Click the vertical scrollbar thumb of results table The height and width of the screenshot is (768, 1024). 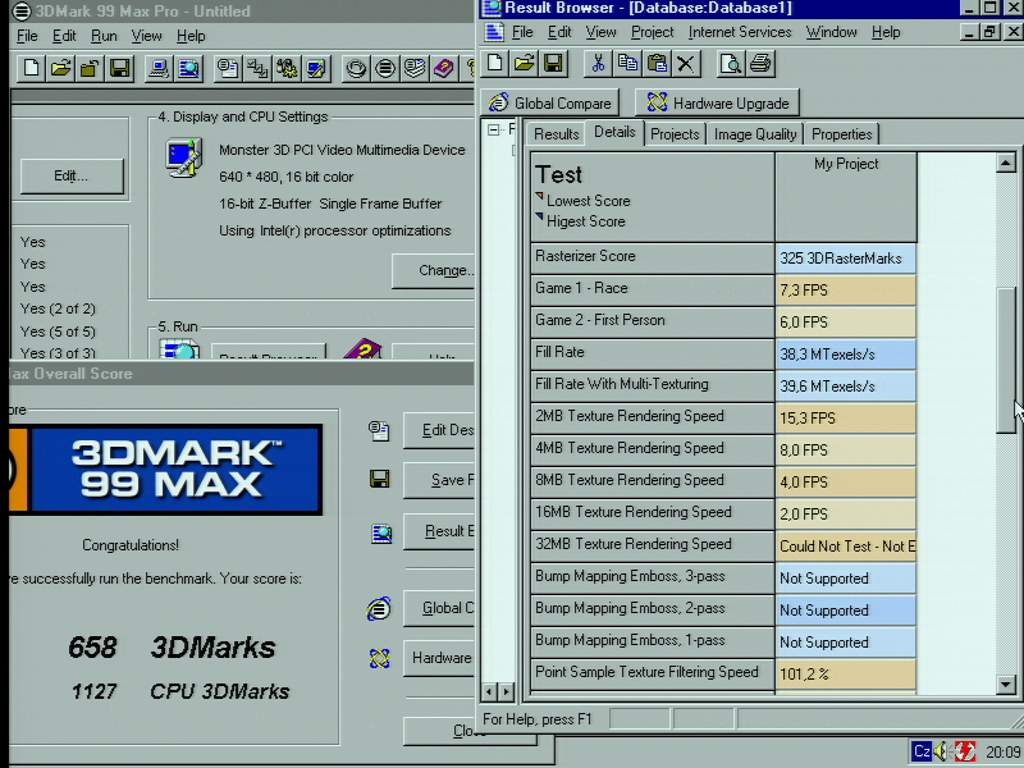(x=1006, y=359)
